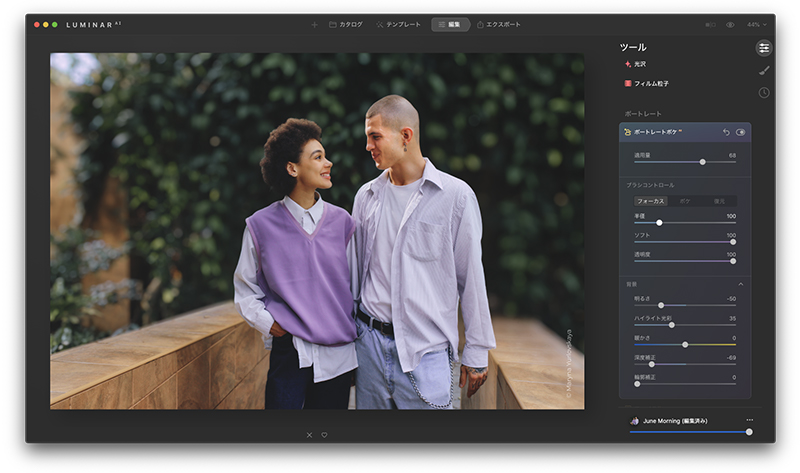The width and height of the screenshot is (800, 473).
Task: Adjust the June Morning template amount slider
Action: (x=691, y=432)
